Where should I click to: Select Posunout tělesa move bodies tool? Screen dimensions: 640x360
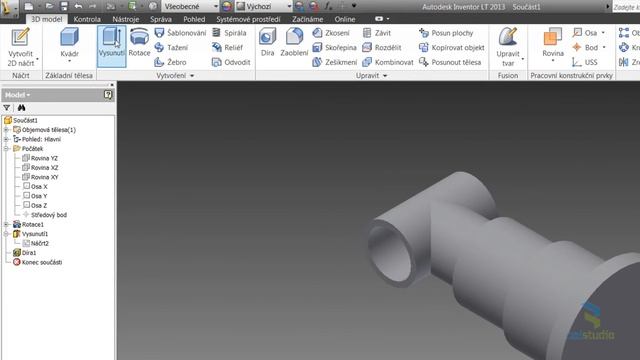[450, 62]
